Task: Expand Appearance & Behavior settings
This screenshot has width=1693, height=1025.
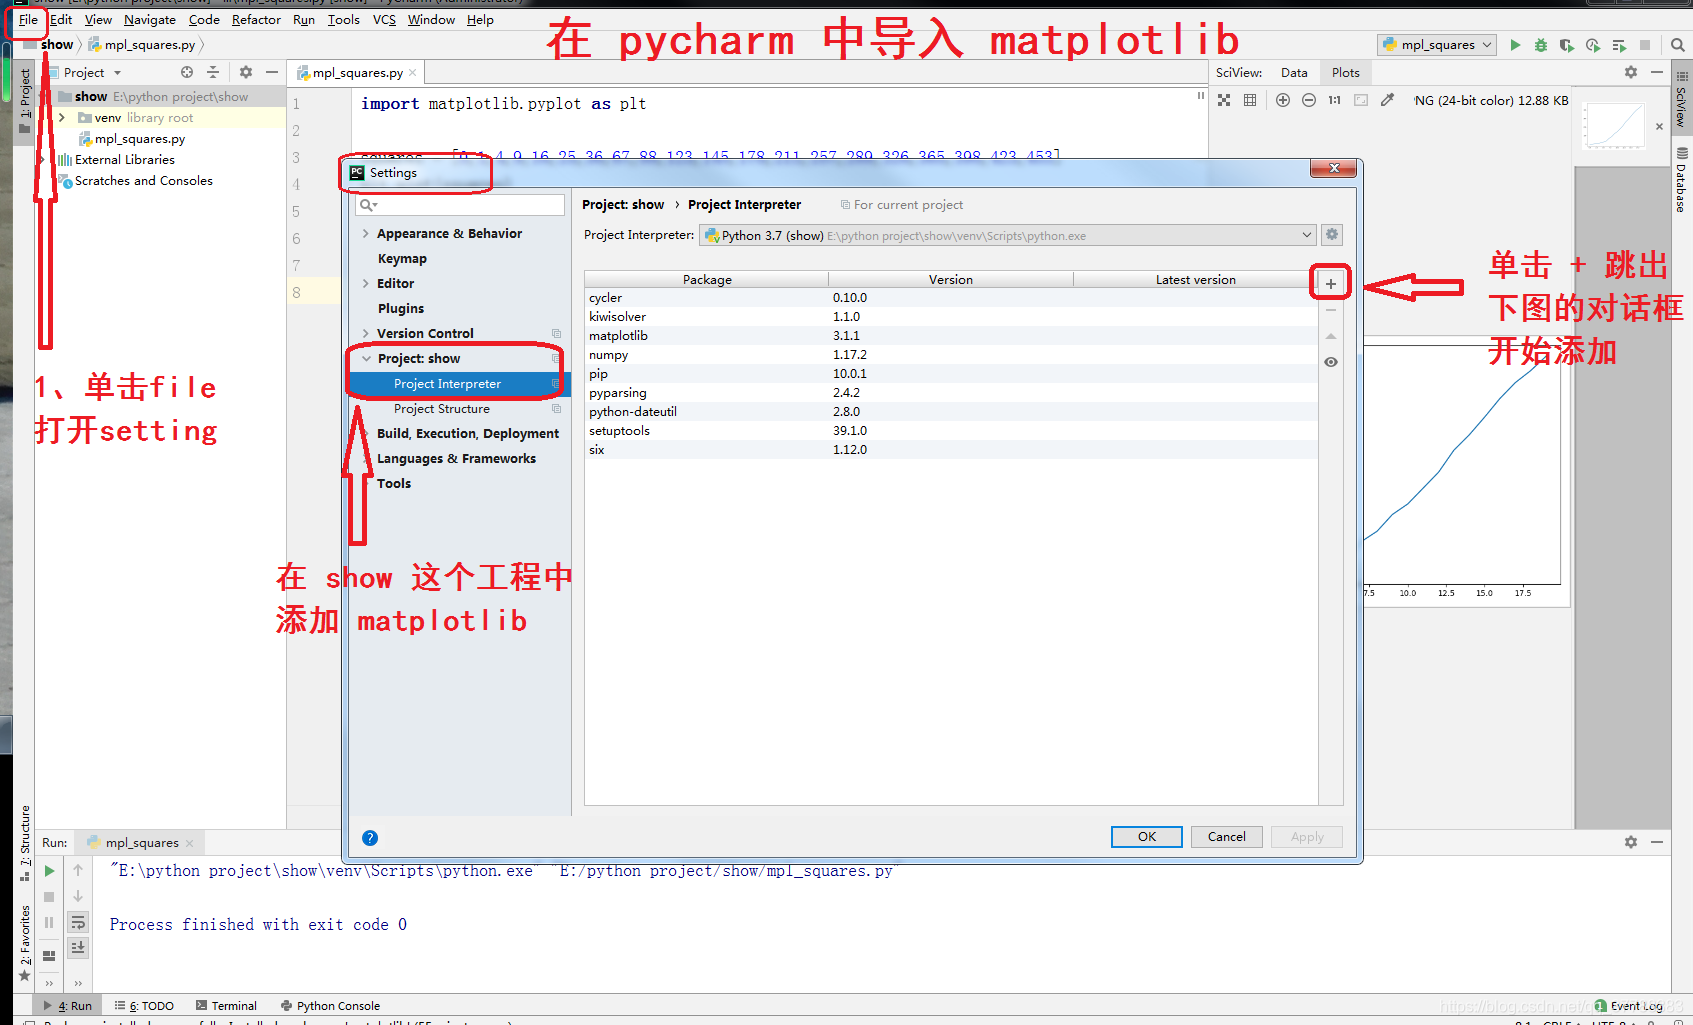Action: click(366, 234)
